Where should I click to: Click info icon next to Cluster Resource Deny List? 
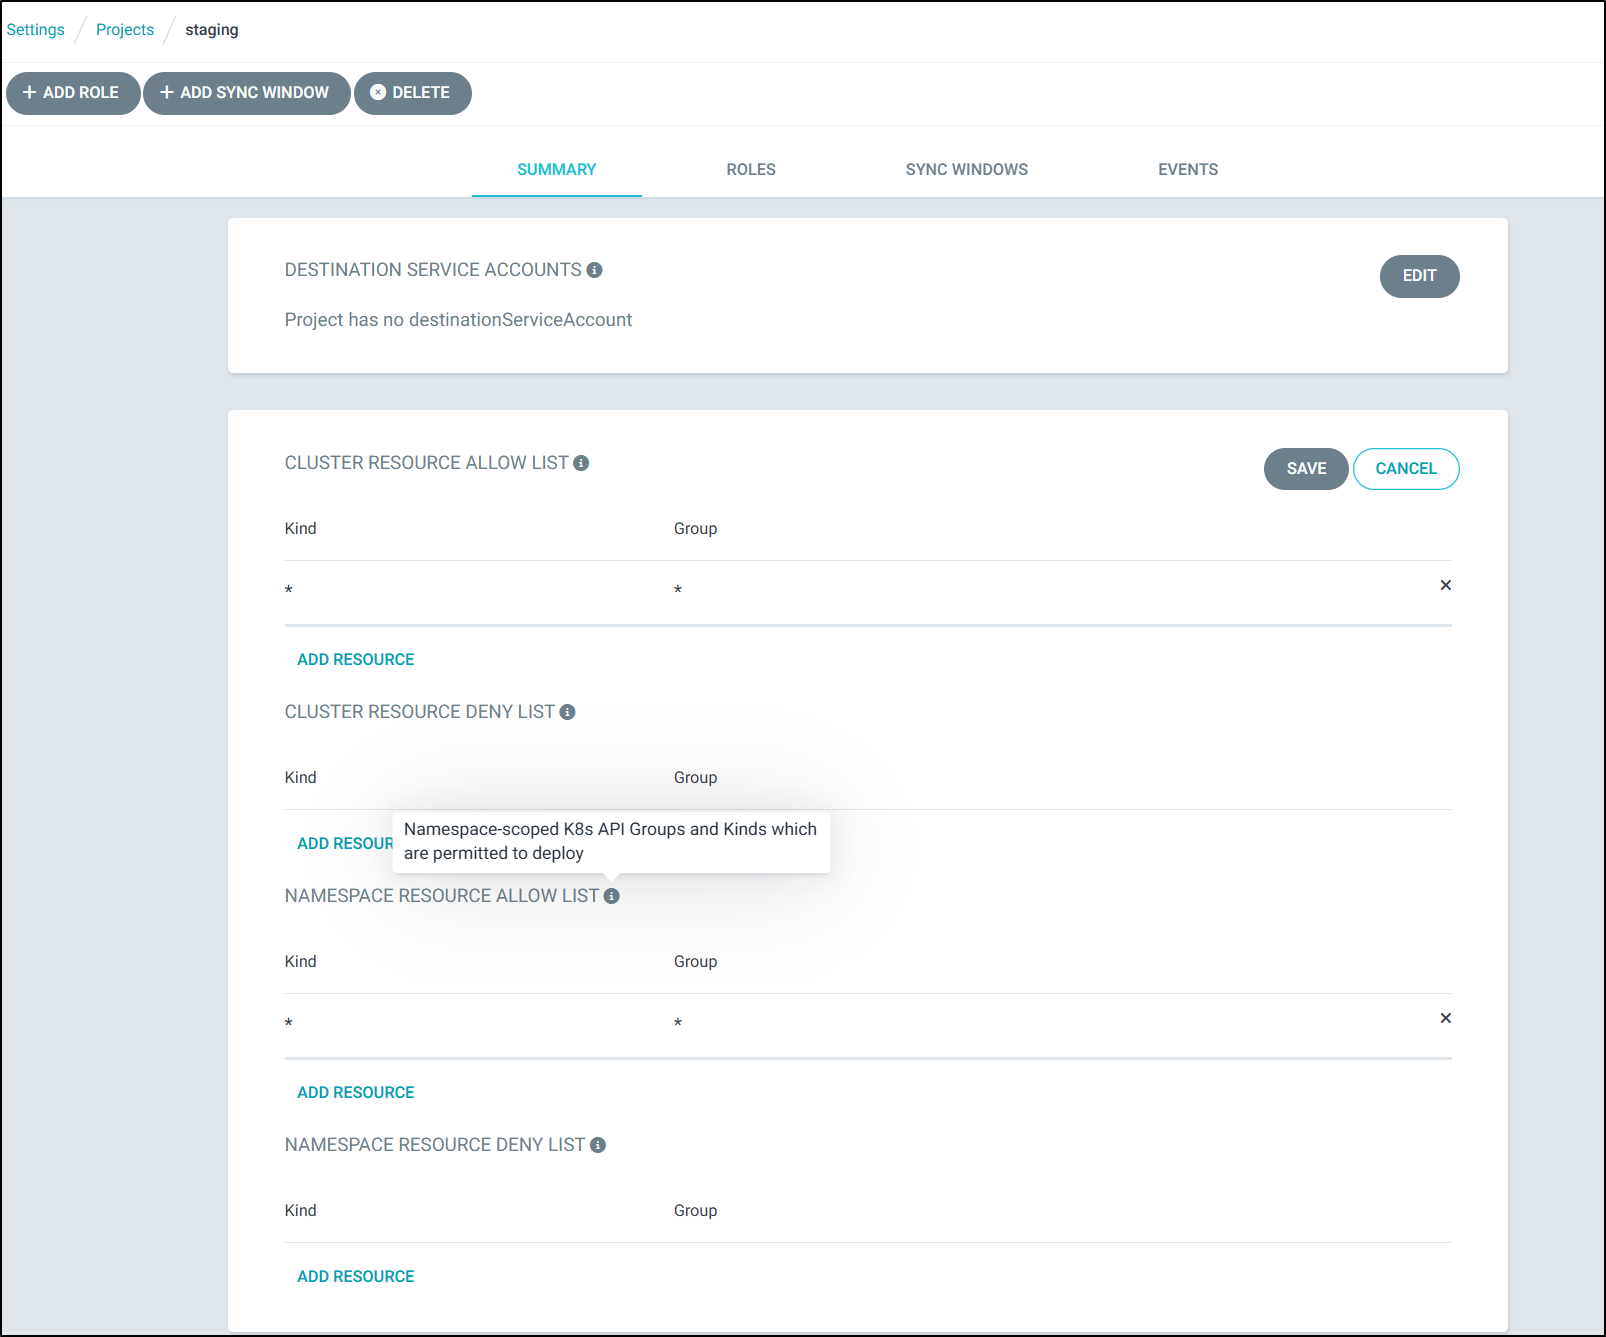567,712
